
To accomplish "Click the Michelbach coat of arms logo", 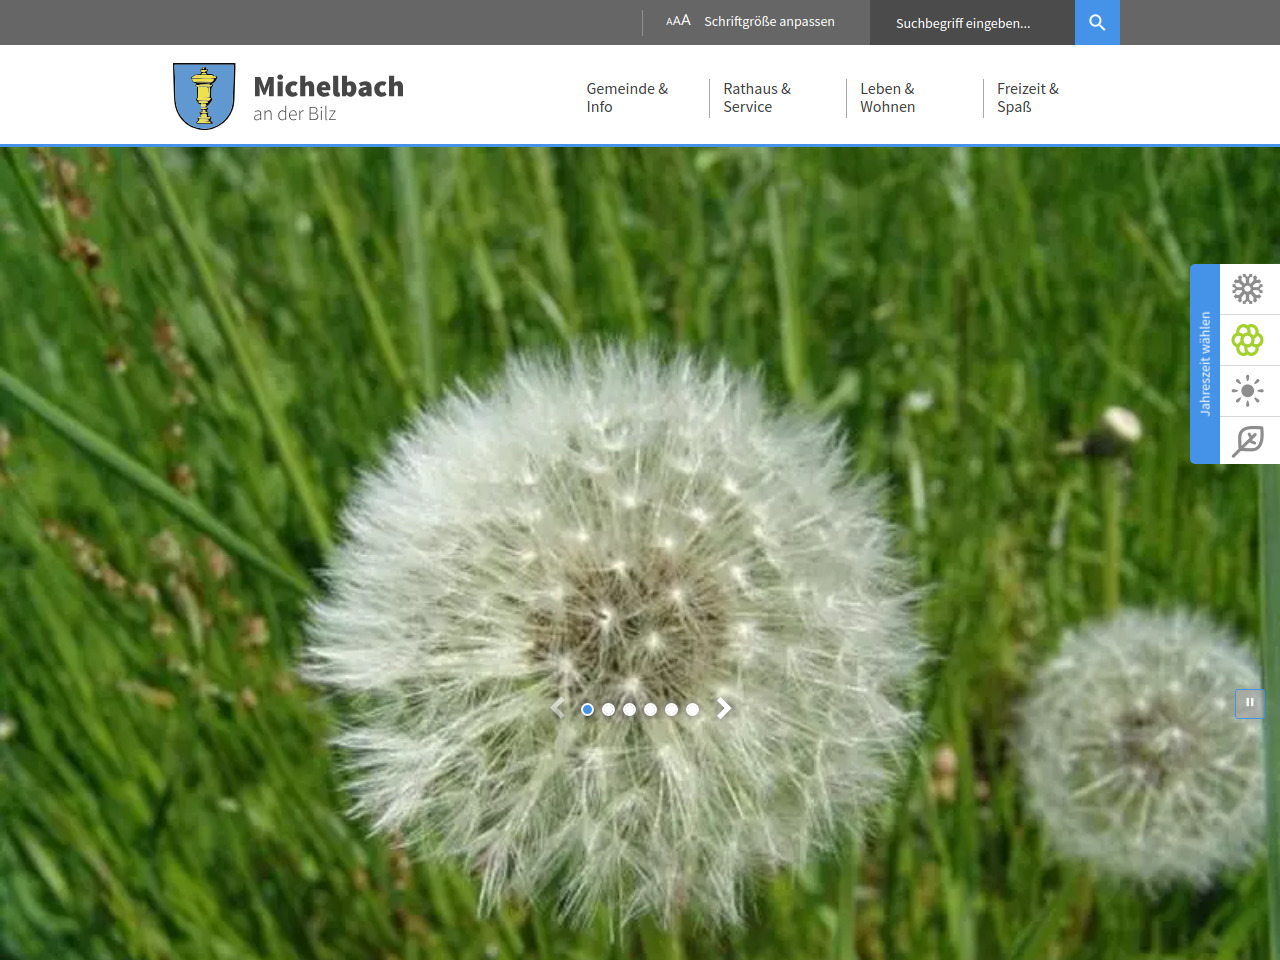I will pos(204,96).
